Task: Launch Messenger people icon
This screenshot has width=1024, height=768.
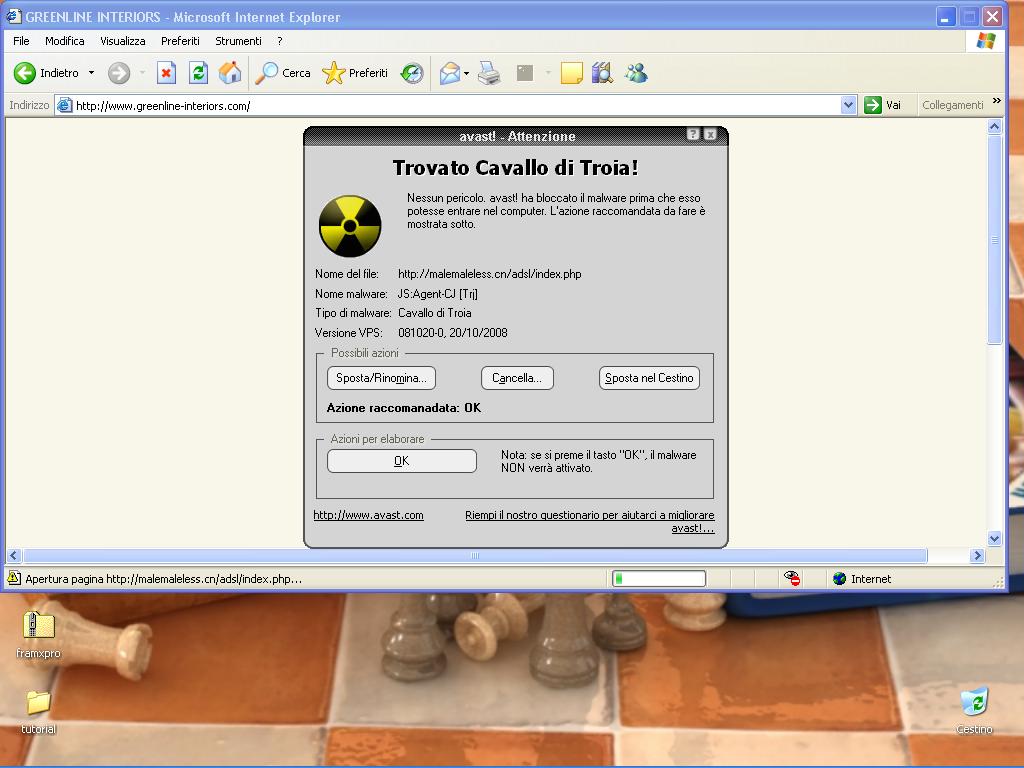Action: [x=636, y=73]
